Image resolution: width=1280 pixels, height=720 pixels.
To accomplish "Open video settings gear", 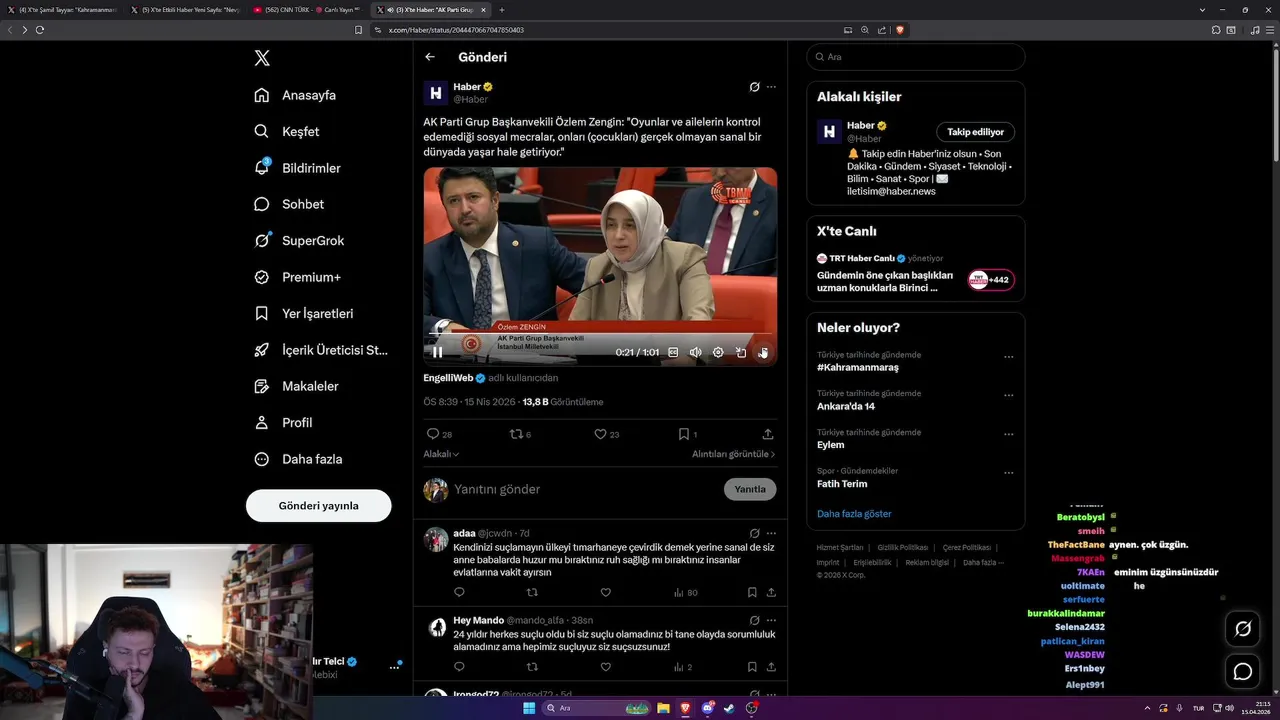I will click(718, 352).
